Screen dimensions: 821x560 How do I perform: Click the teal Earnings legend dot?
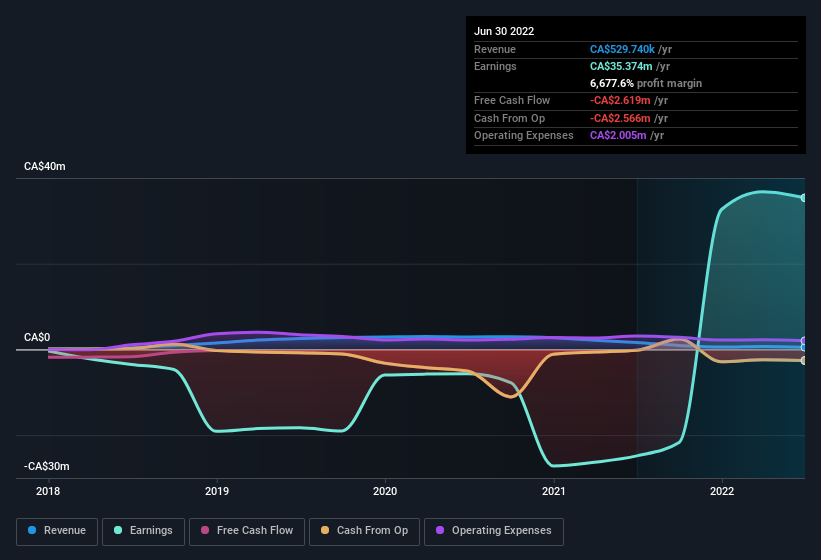(118, 530)
